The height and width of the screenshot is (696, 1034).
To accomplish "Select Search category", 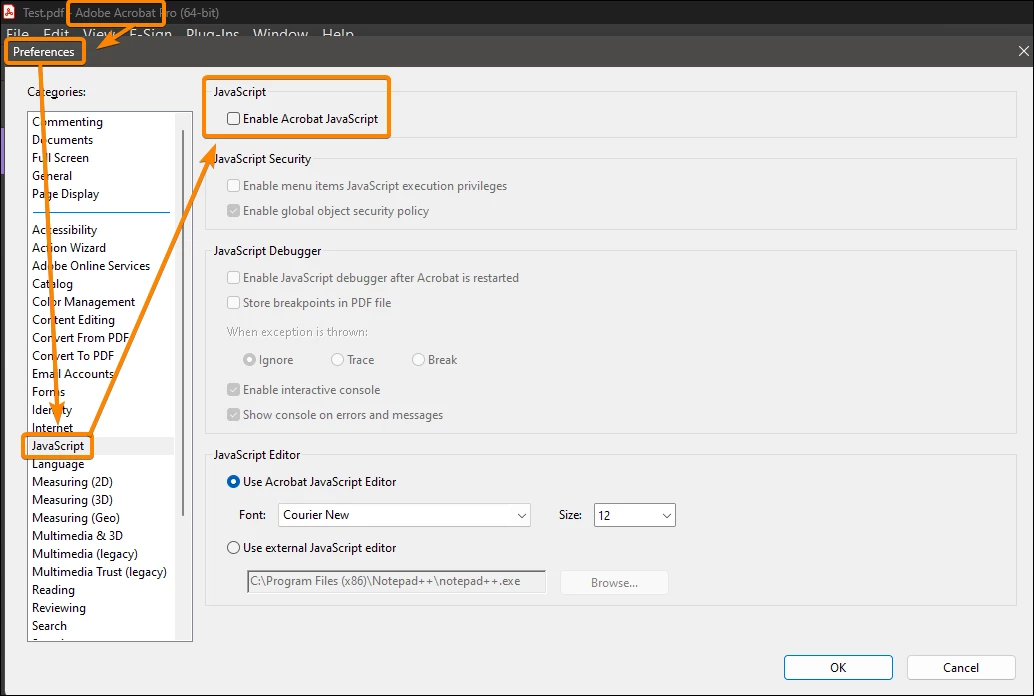I will coord(49,626).
